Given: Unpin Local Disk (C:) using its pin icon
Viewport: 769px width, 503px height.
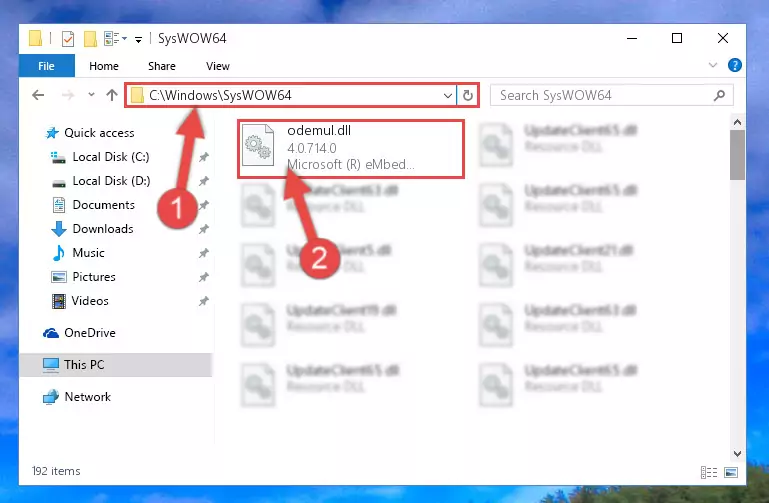Looking at the screenshot, I should [204, 157].
